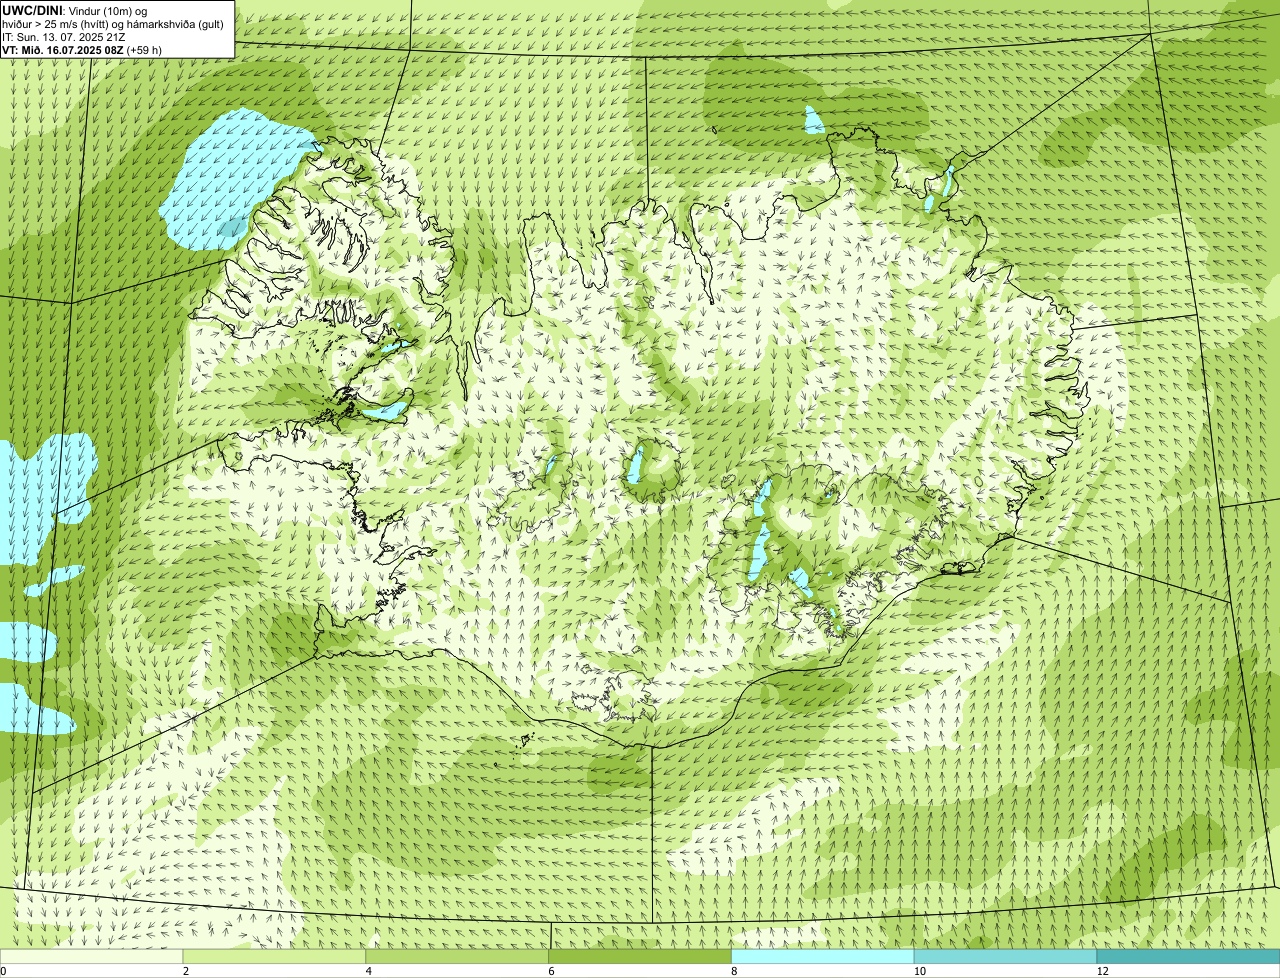Click the '4' tick label under the color bar

pyautogui.click(x=369, y=971)
